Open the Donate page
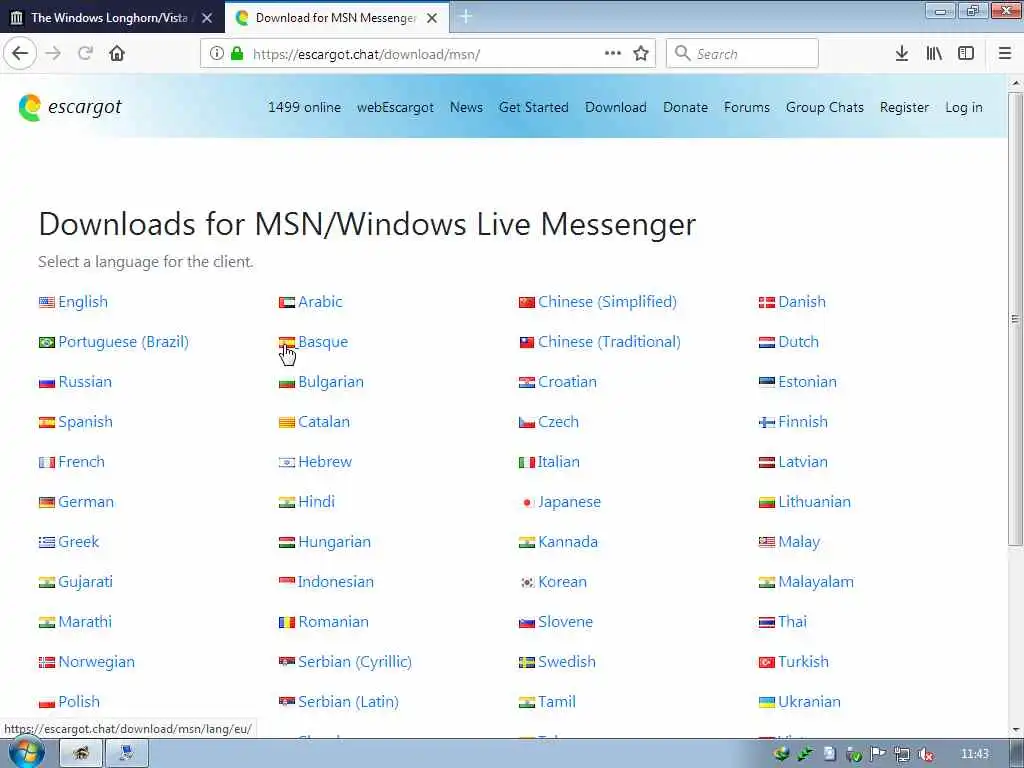The height and width of the screenshot is (768, 1024). [685, 107]
